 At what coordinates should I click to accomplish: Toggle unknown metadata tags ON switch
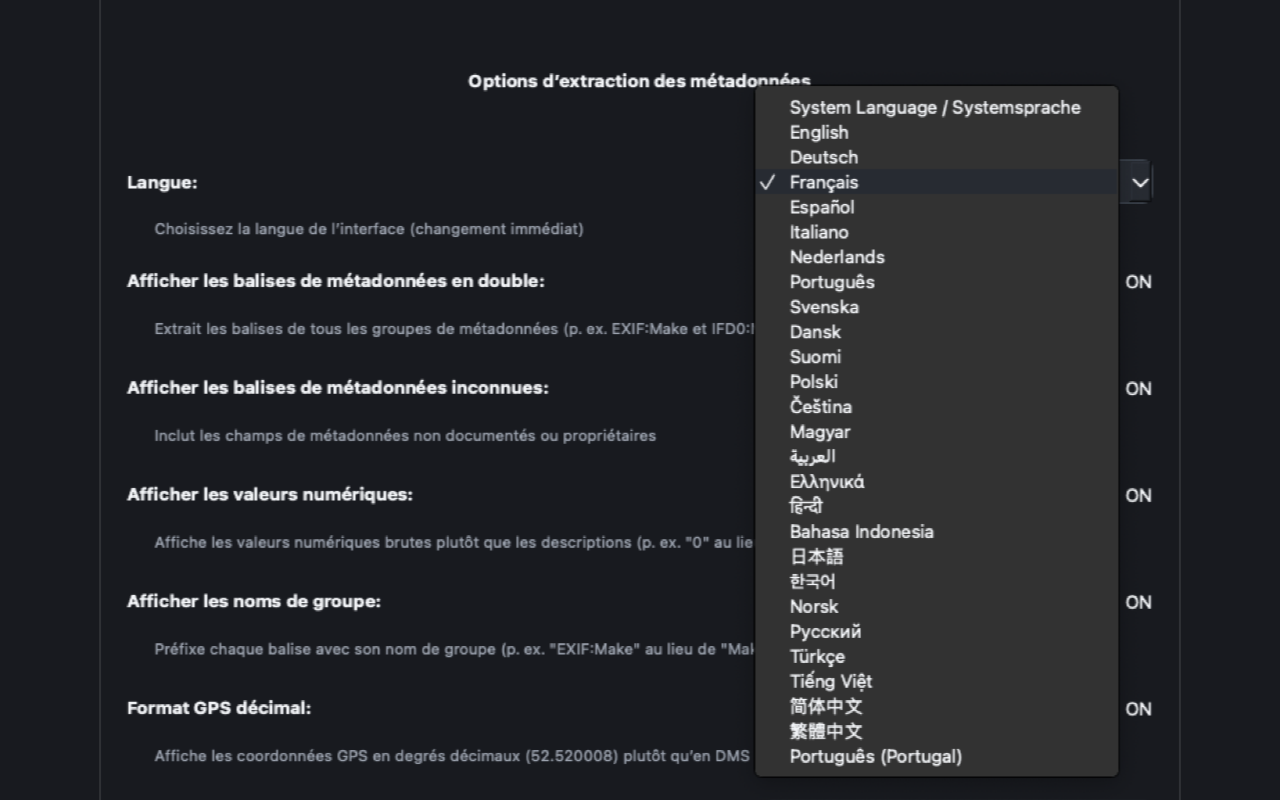[x=1138, y=389]
